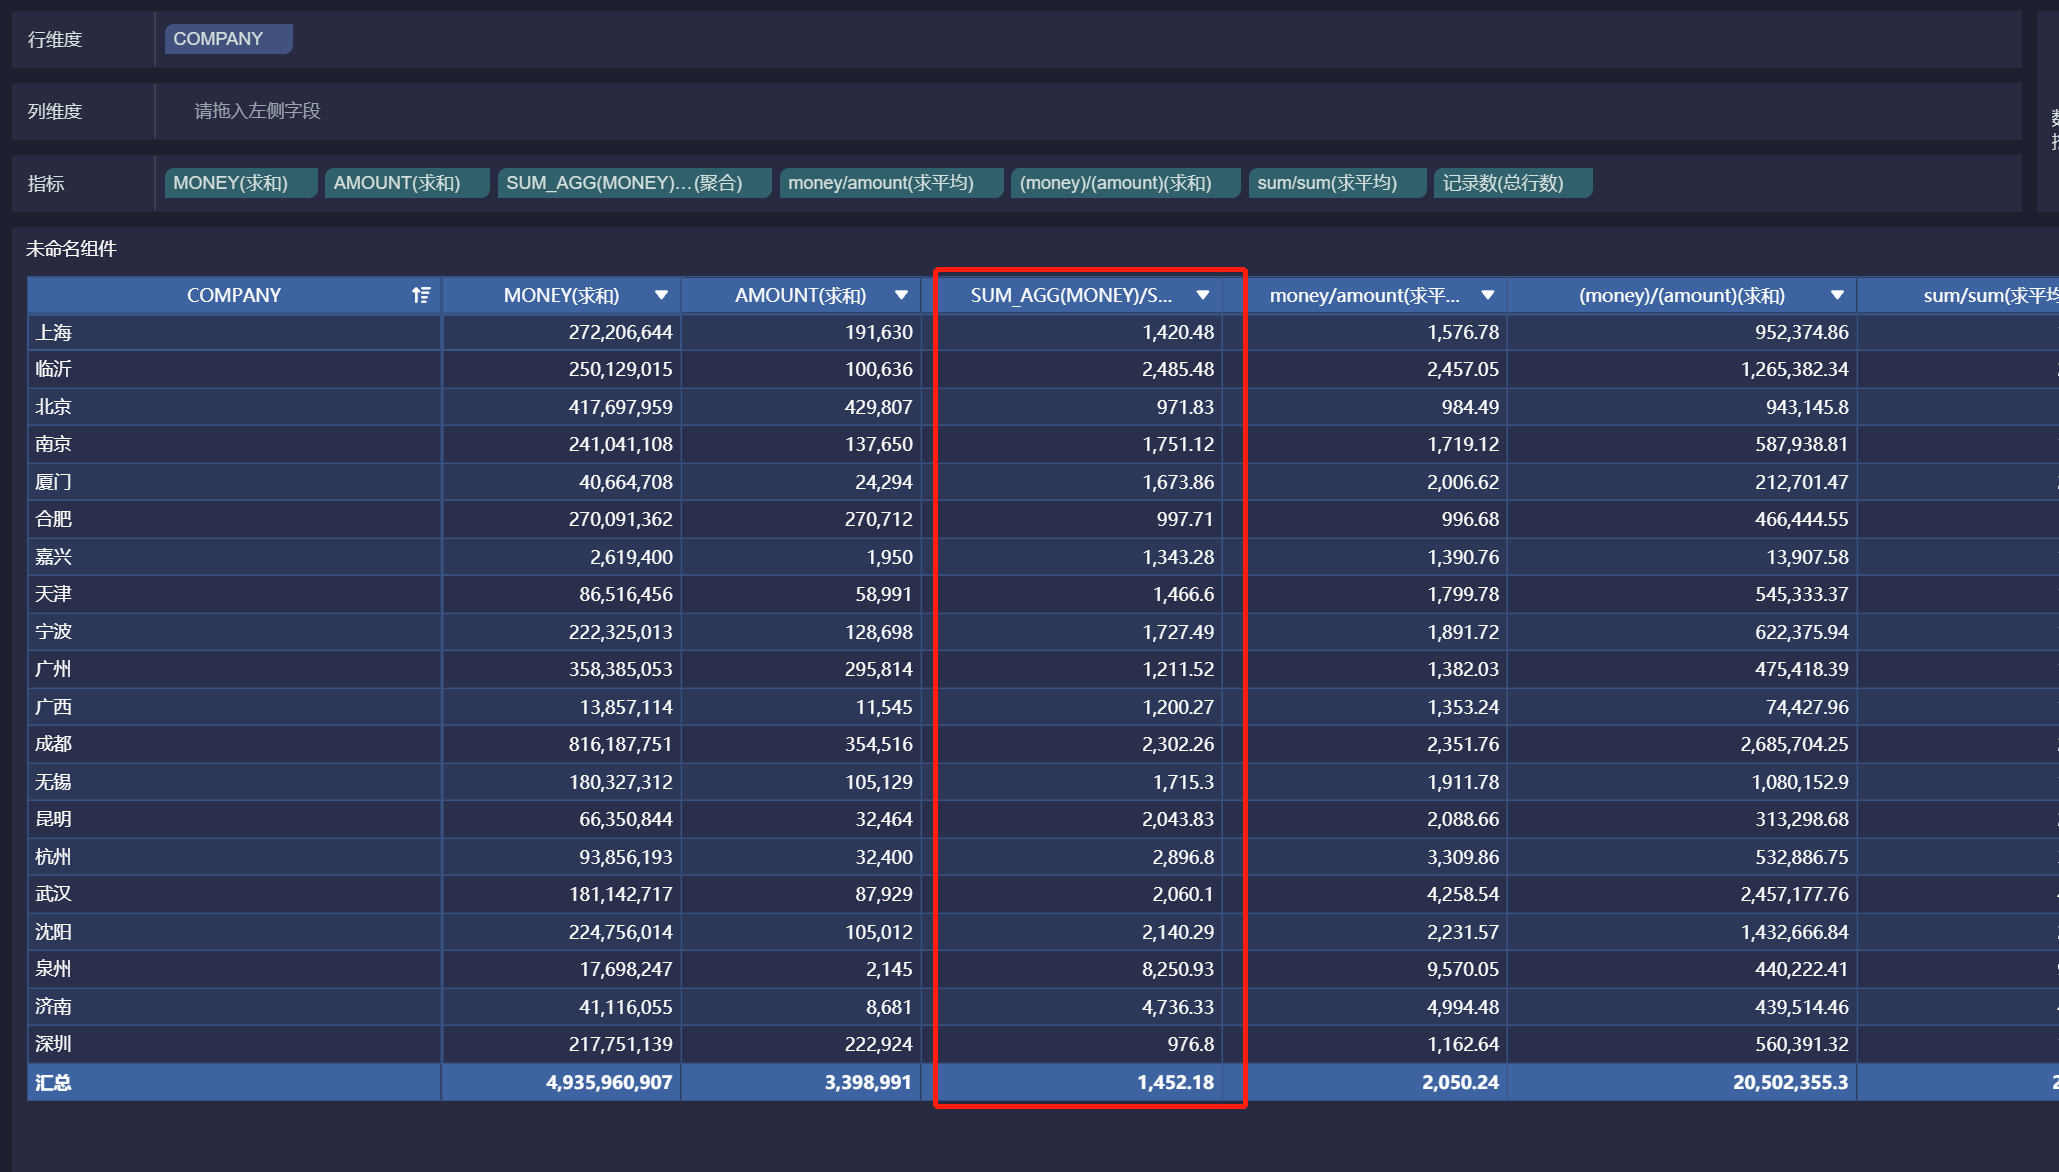
Task: Select the 深圳 row cell
Action: 234,1044
